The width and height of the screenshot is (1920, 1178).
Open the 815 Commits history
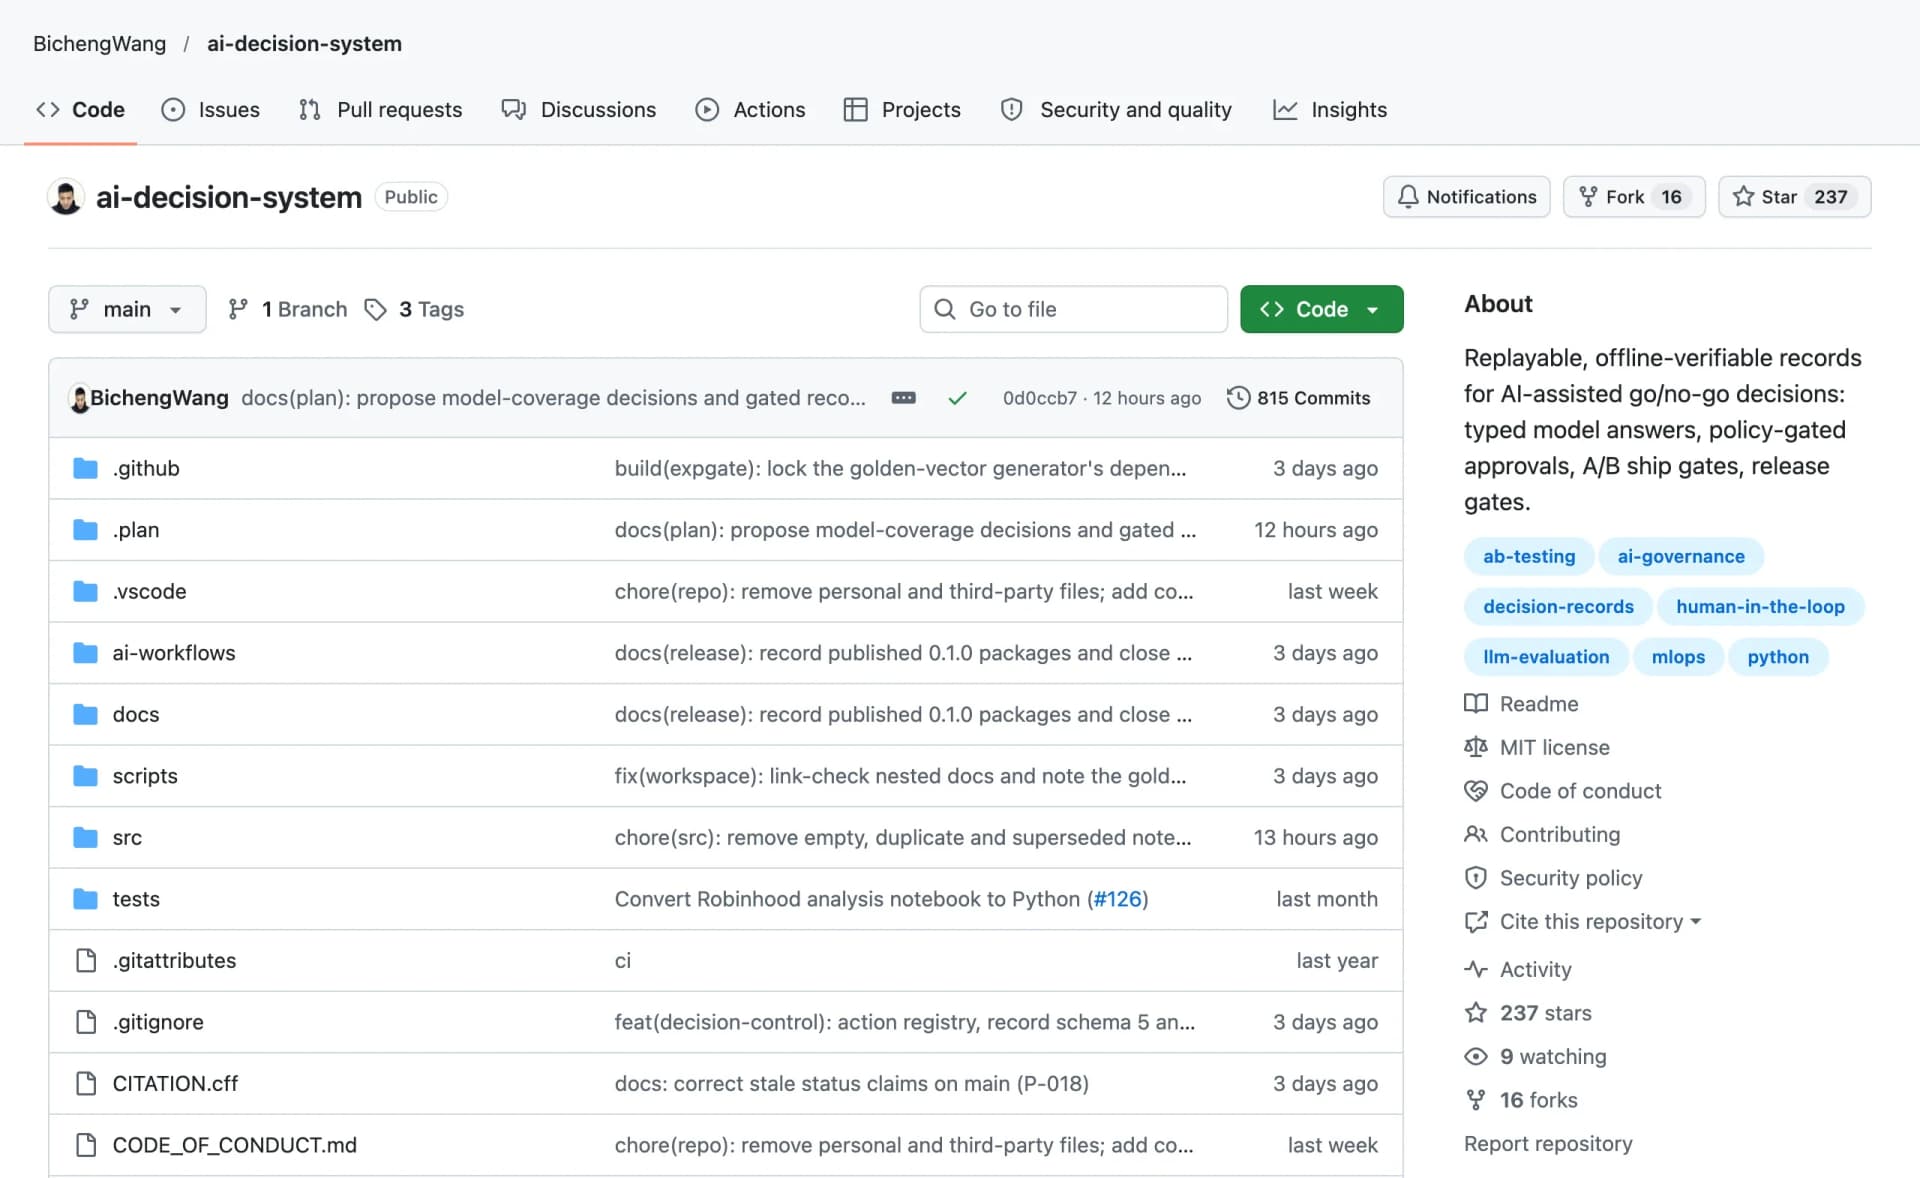point(1298,398)
